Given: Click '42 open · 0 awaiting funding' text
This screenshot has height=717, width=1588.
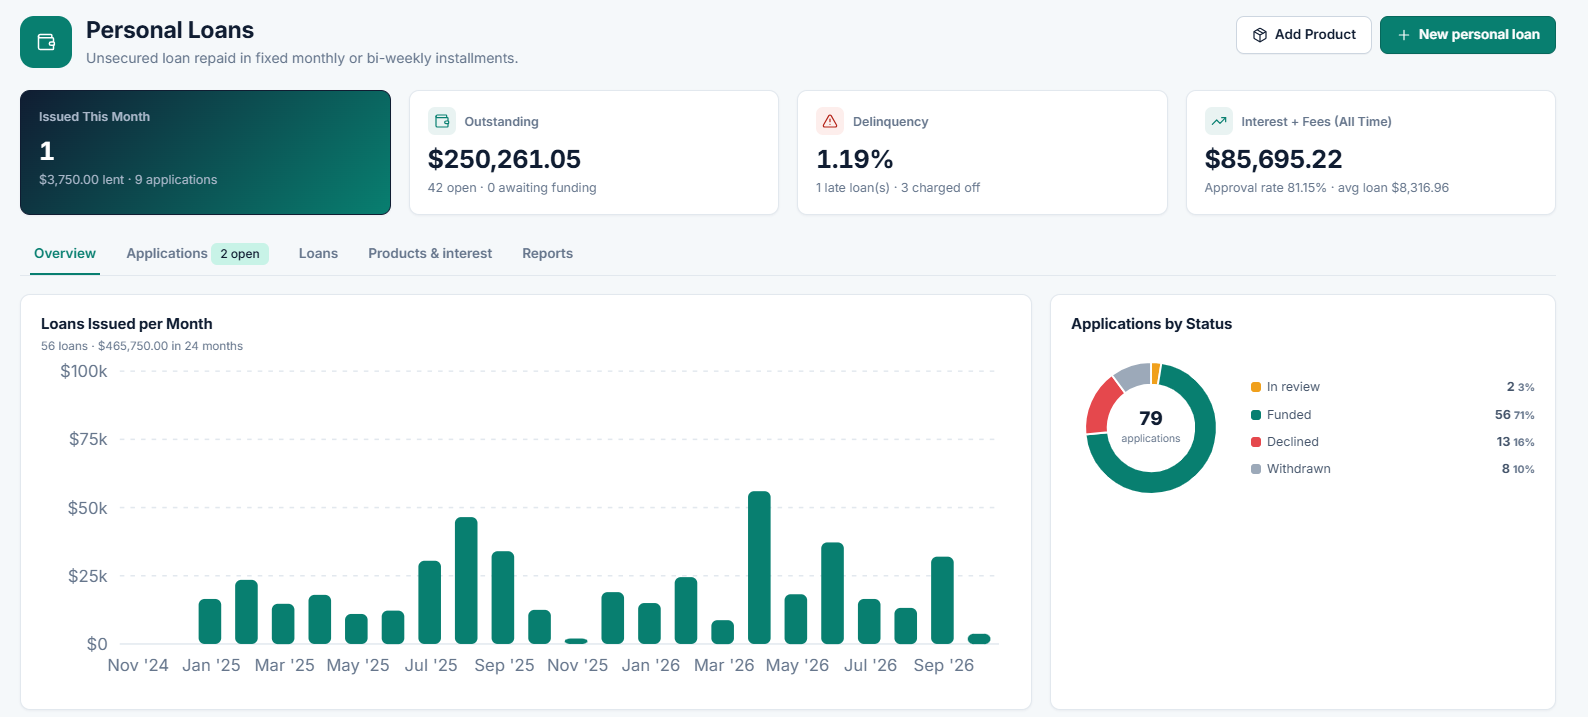Looking at the screenshot, I should pyautogui.click(x=512, y=188).
